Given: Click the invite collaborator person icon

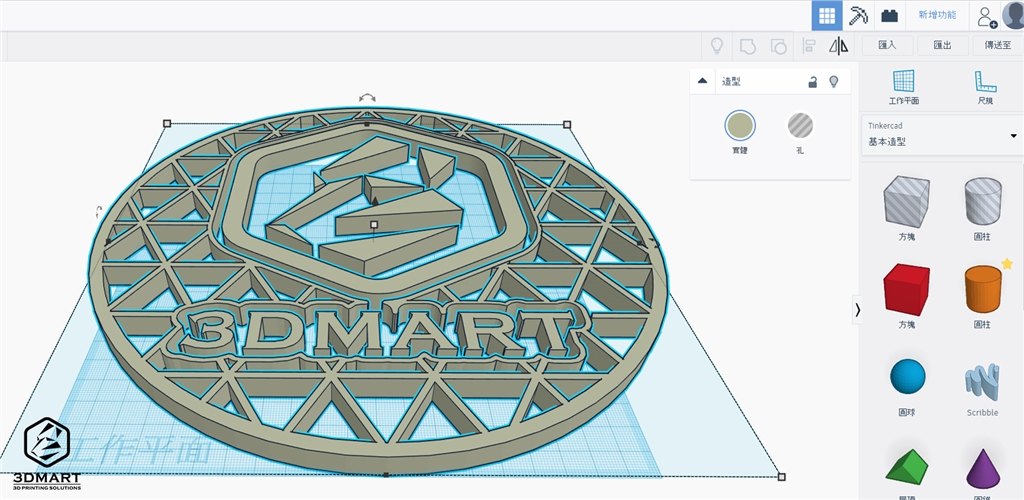Looking at the screenshot, I should click(x=986, y=16).
